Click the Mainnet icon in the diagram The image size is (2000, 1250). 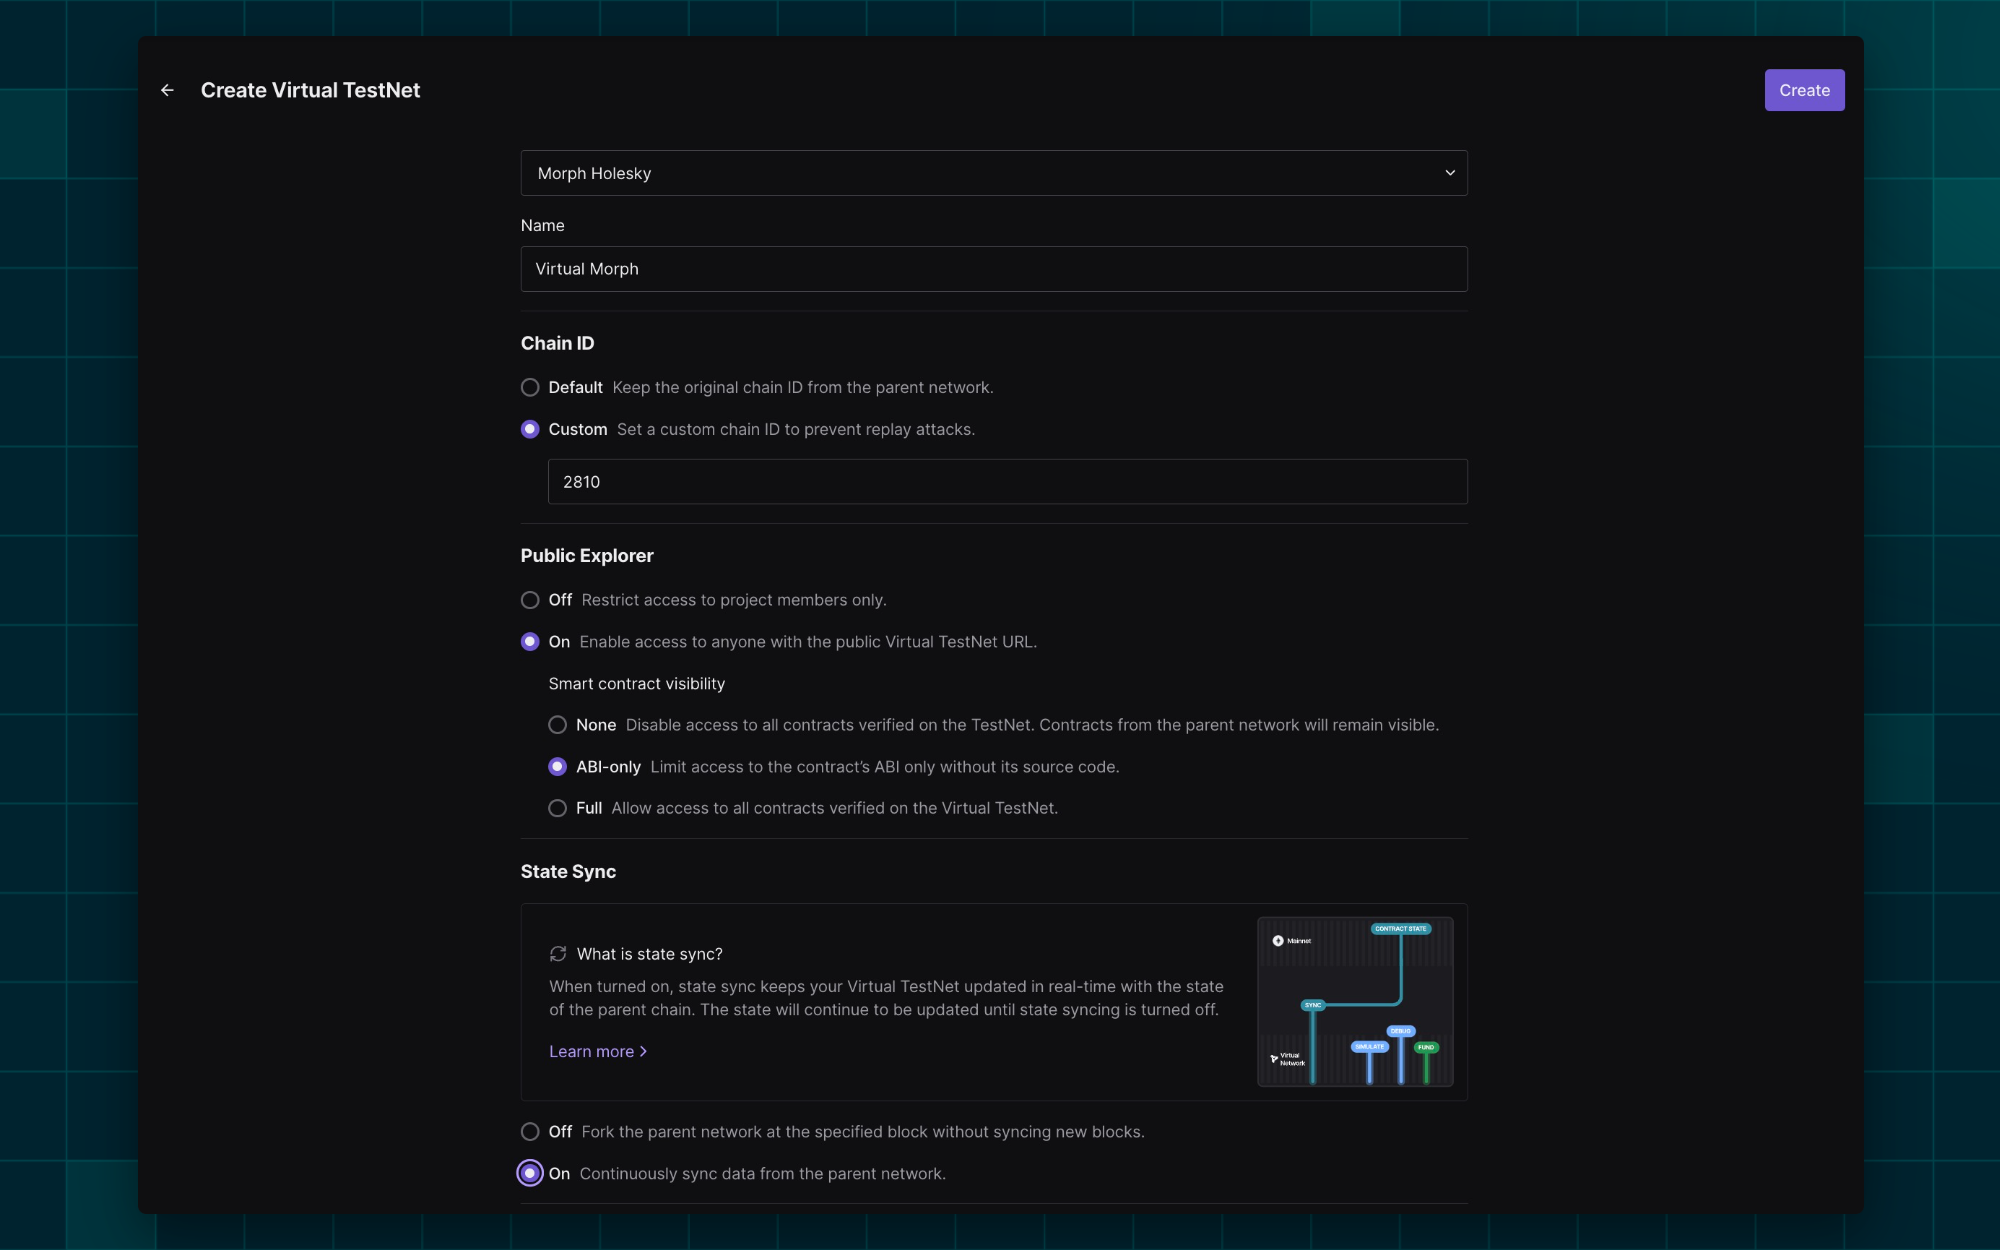click(1278, 941)
